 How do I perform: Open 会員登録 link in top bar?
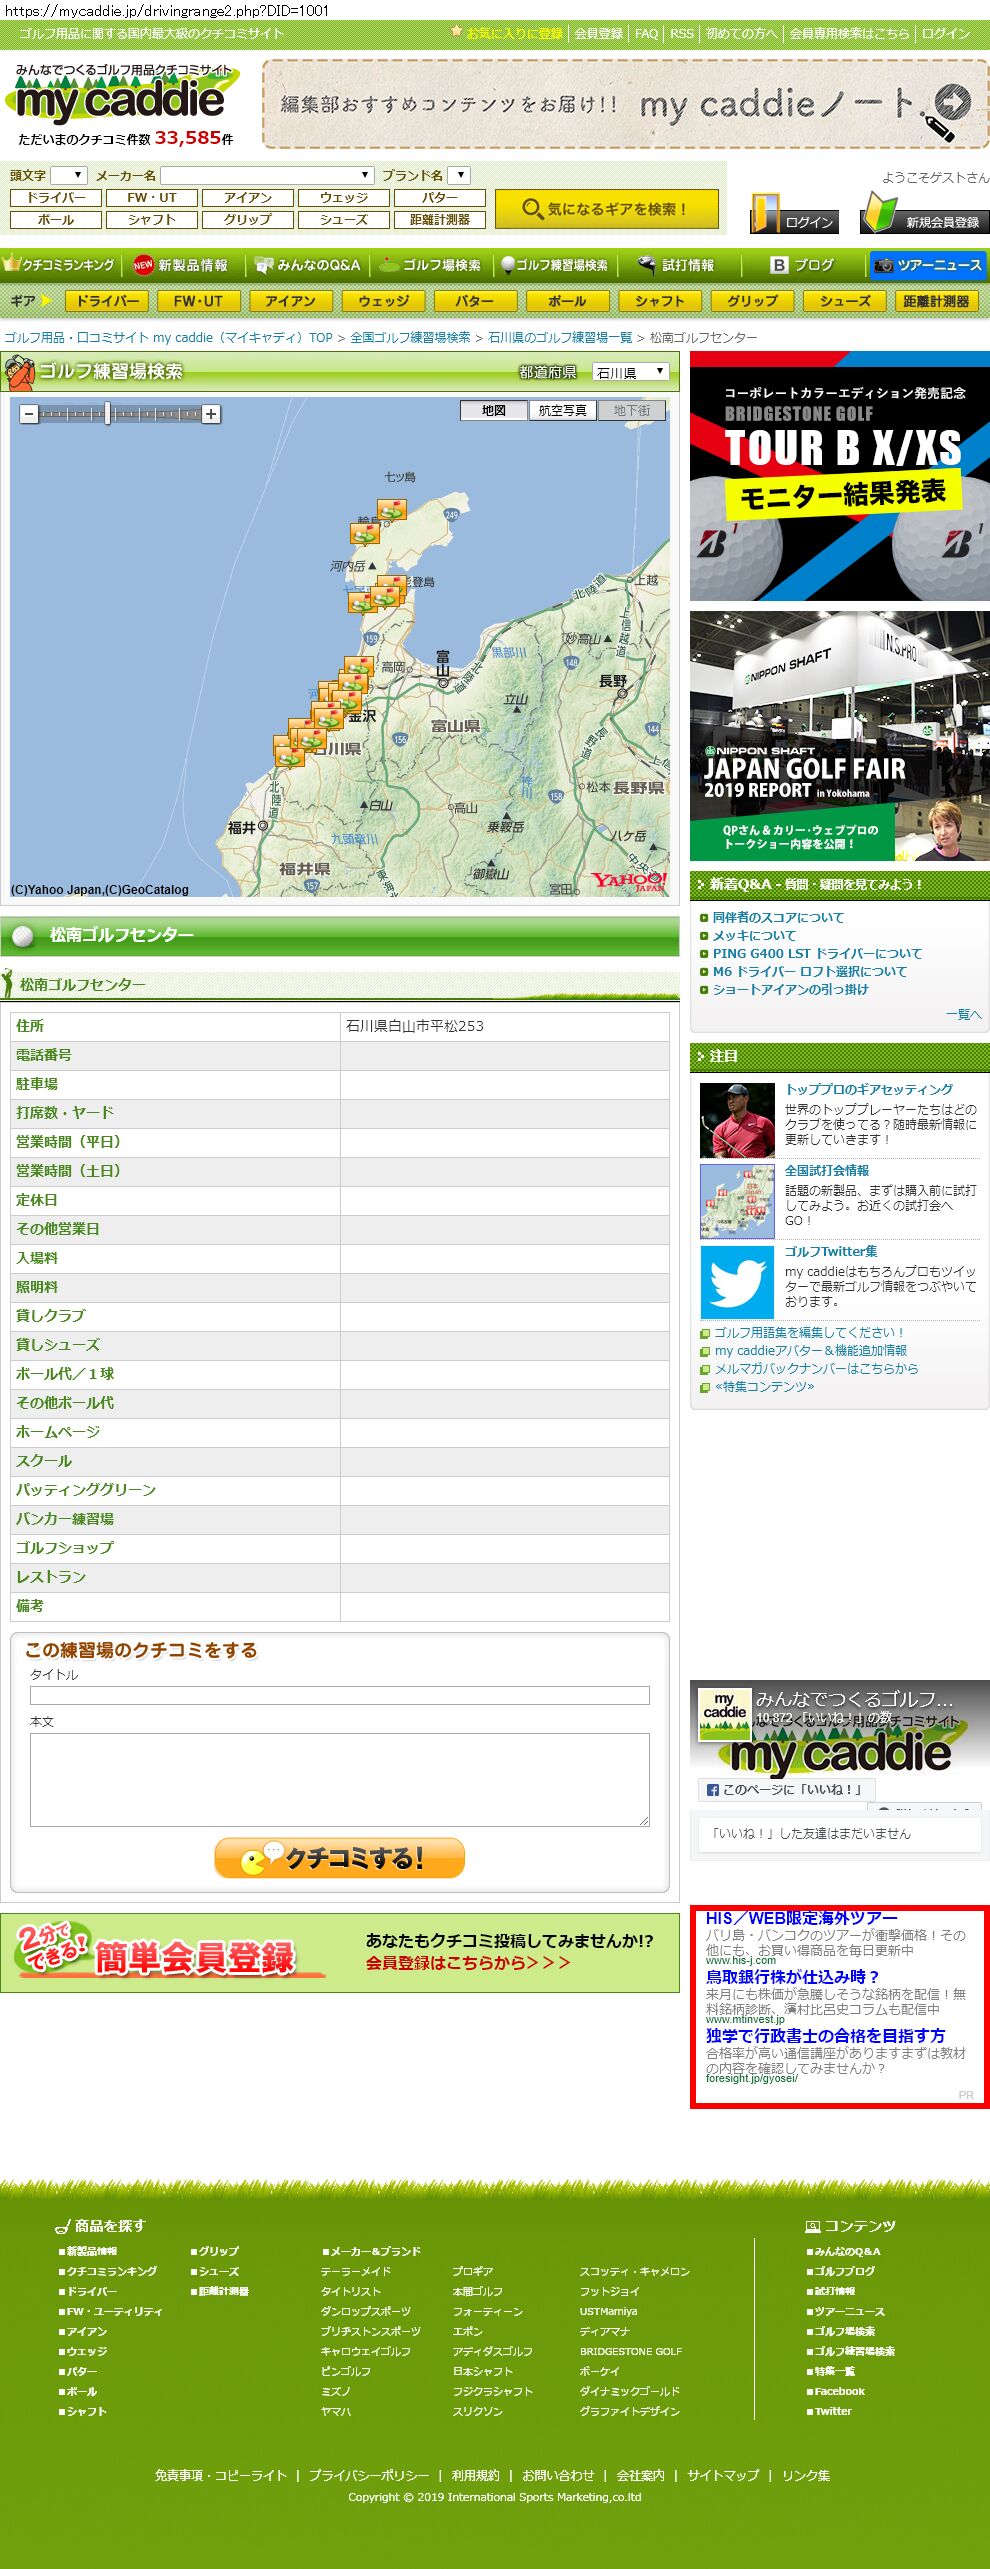click(598, 33)
